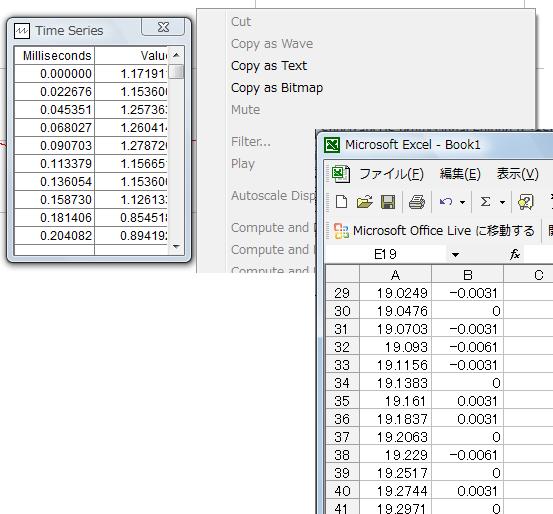This screenshot has height=514, width=553.
Task: Select column A header in Excel
Action: [395, 275]
